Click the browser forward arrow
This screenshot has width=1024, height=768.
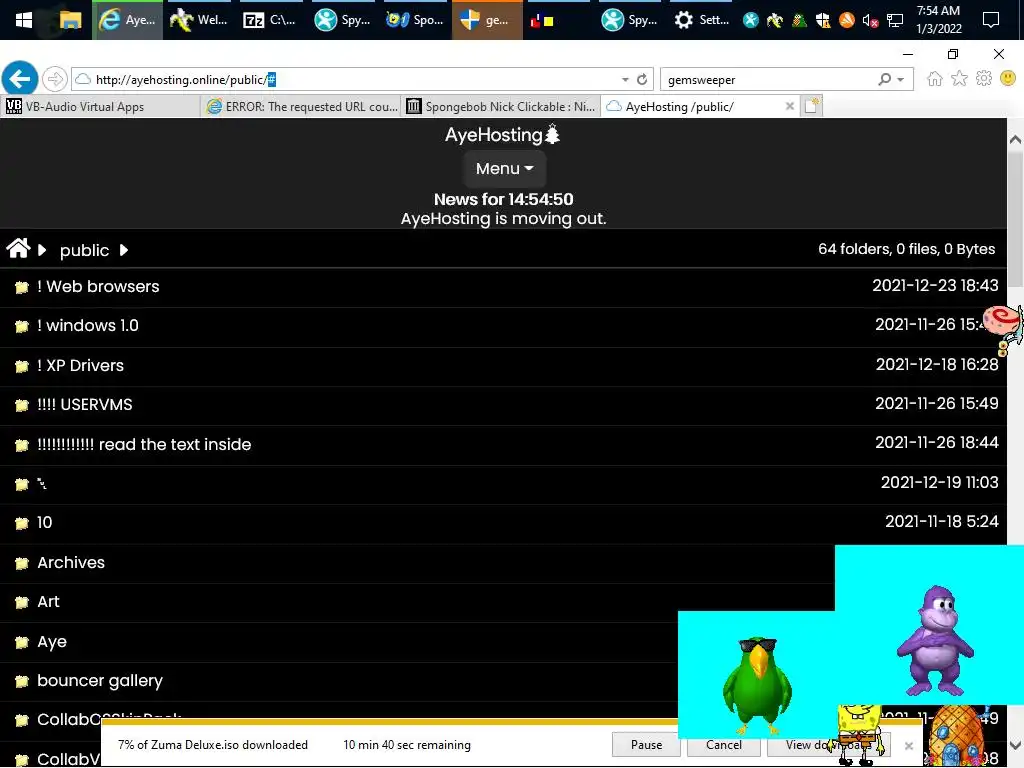[55, 79]
